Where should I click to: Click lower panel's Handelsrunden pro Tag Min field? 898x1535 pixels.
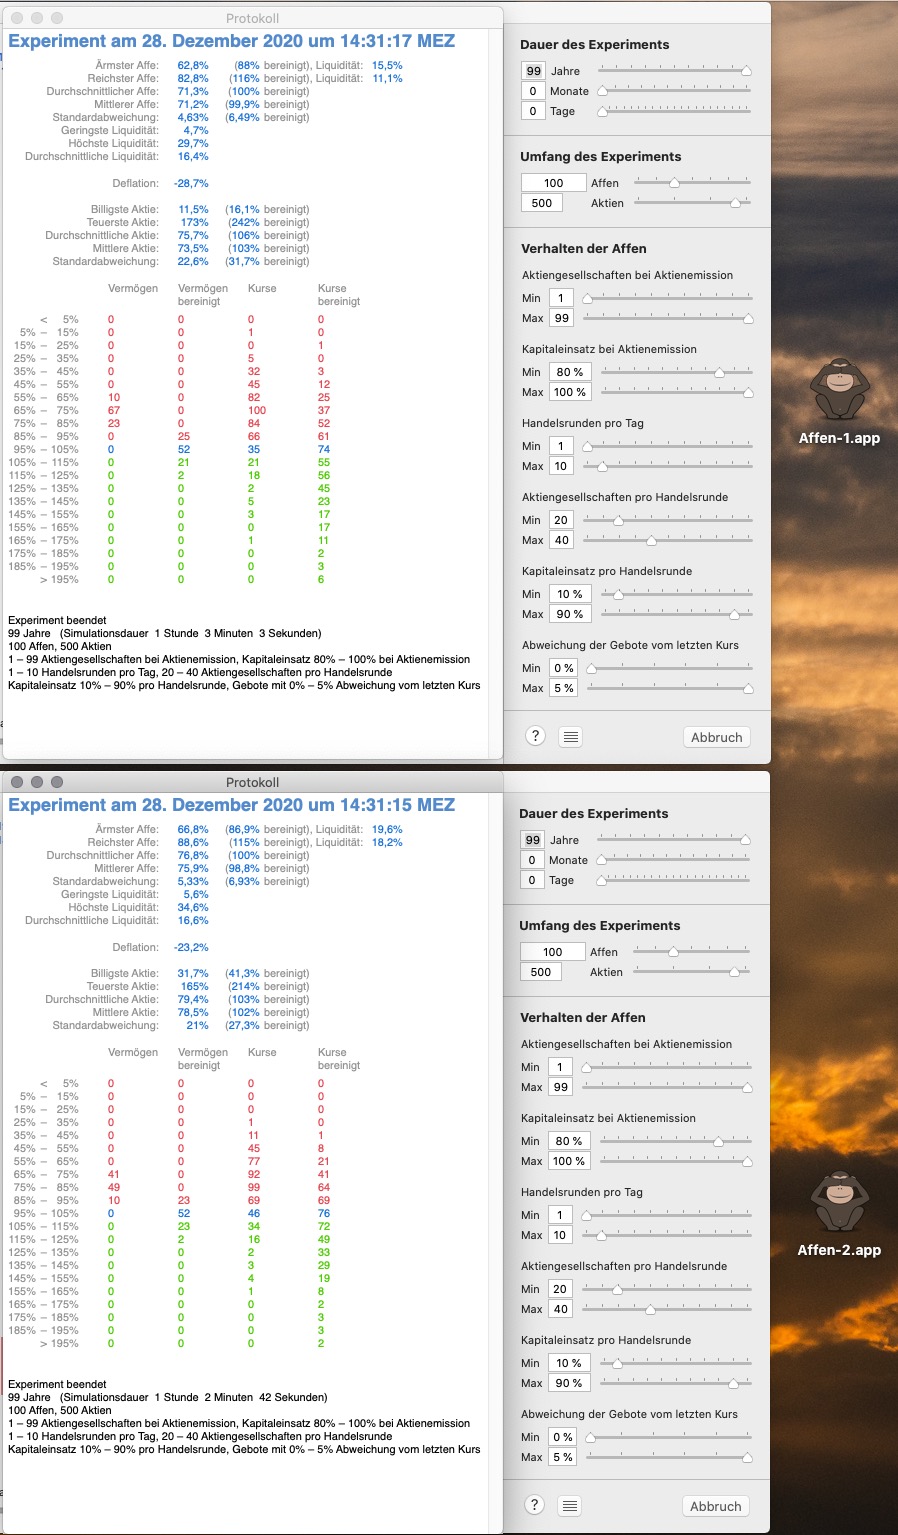tap(560, 1215)
